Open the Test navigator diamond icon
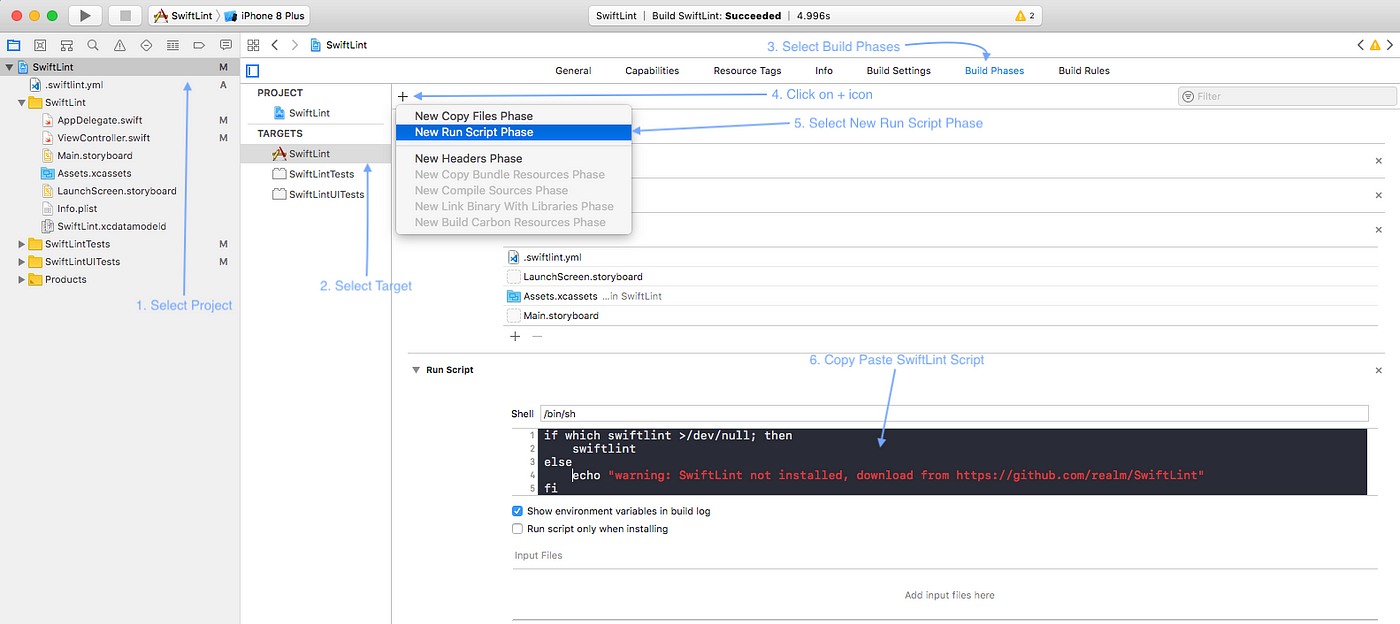1400x624 pixels. coord(146,45)
